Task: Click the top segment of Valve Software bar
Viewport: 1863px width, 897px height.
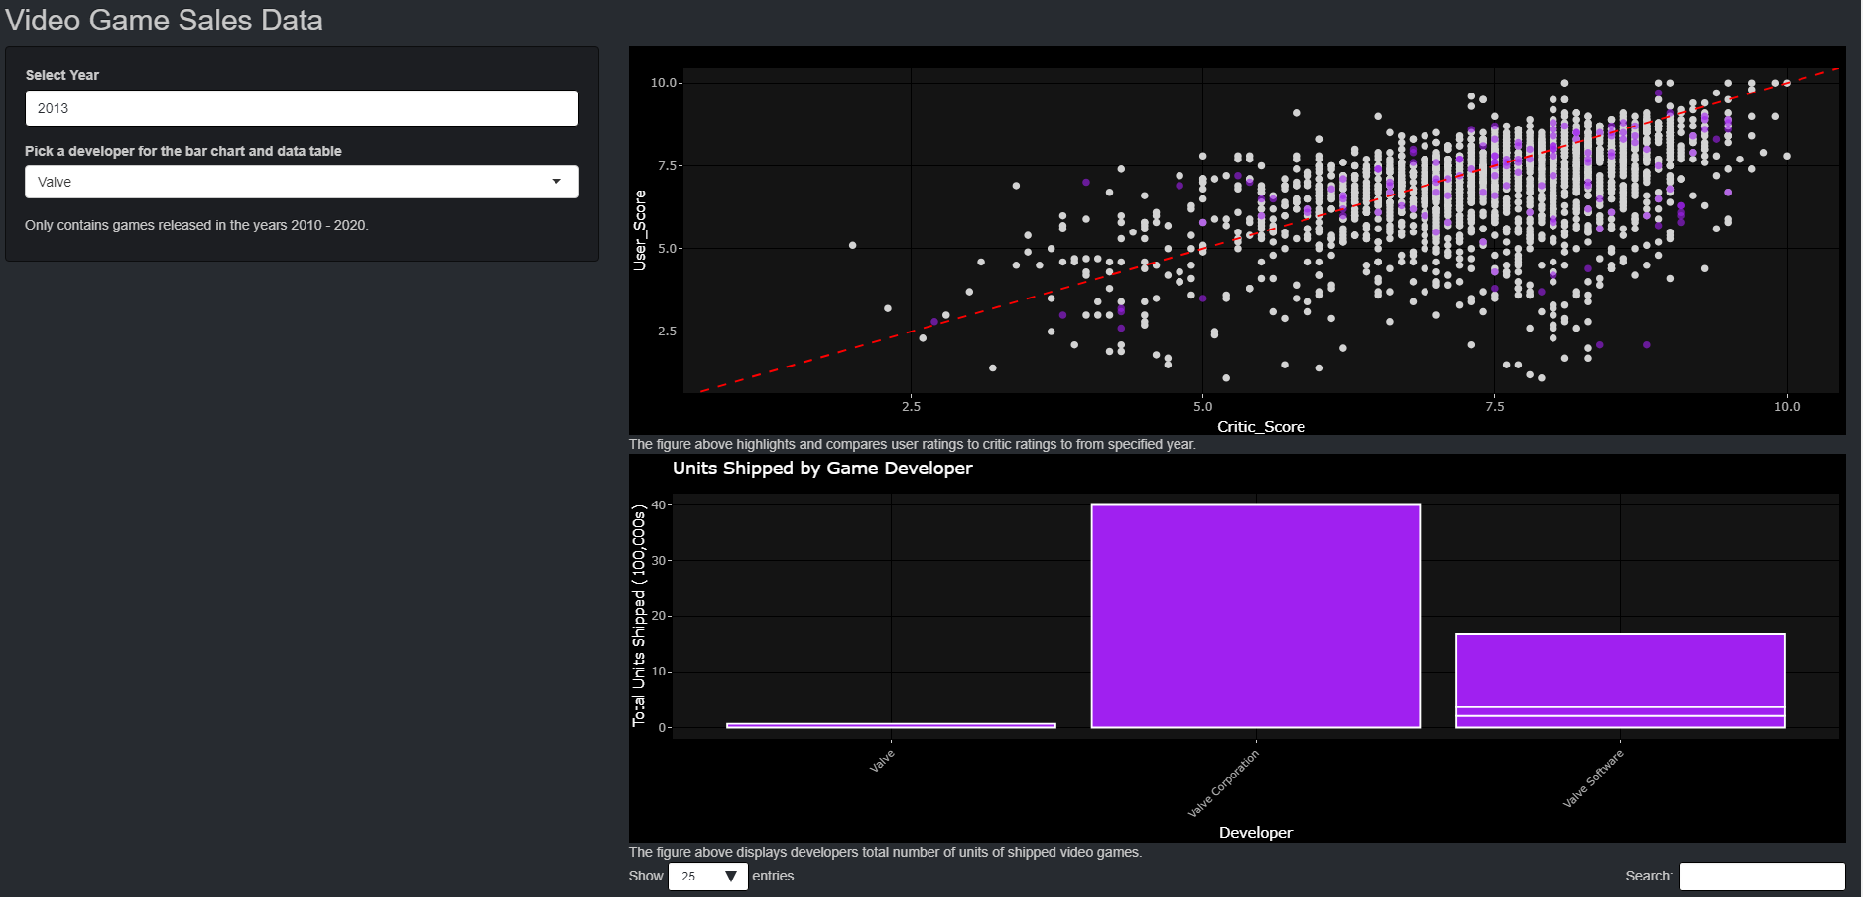Action: [x=1620, y=670]
